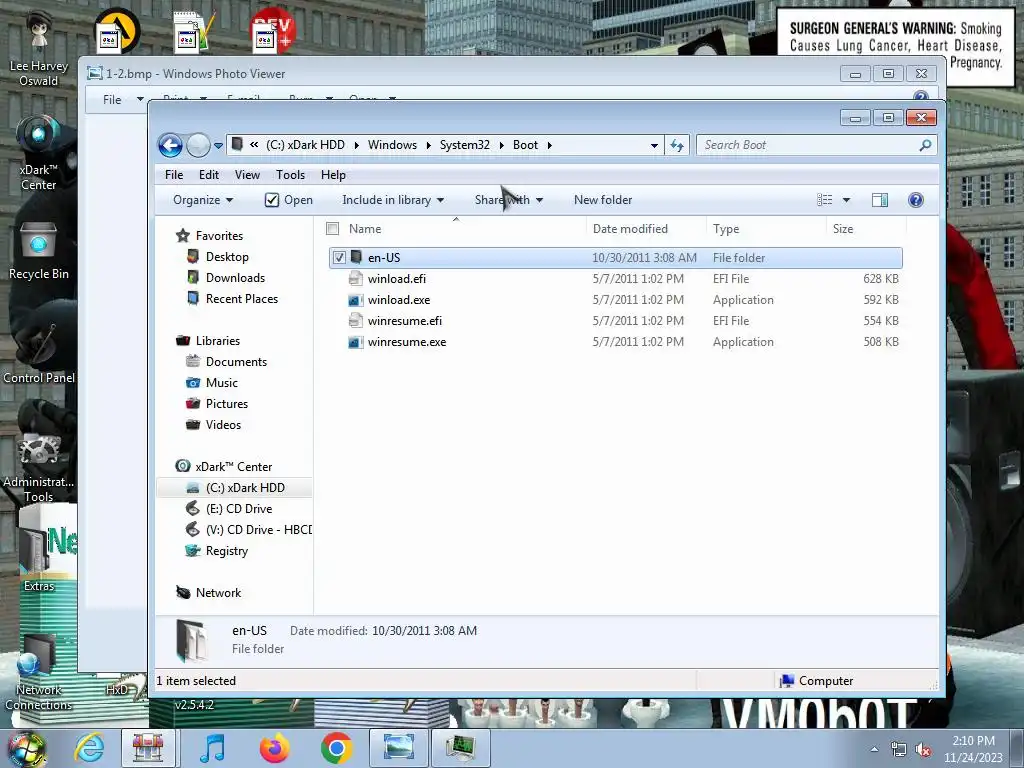Select the winresume.efi file
1024x768 pixels.
pyautogui.click(x=405, y=321)
